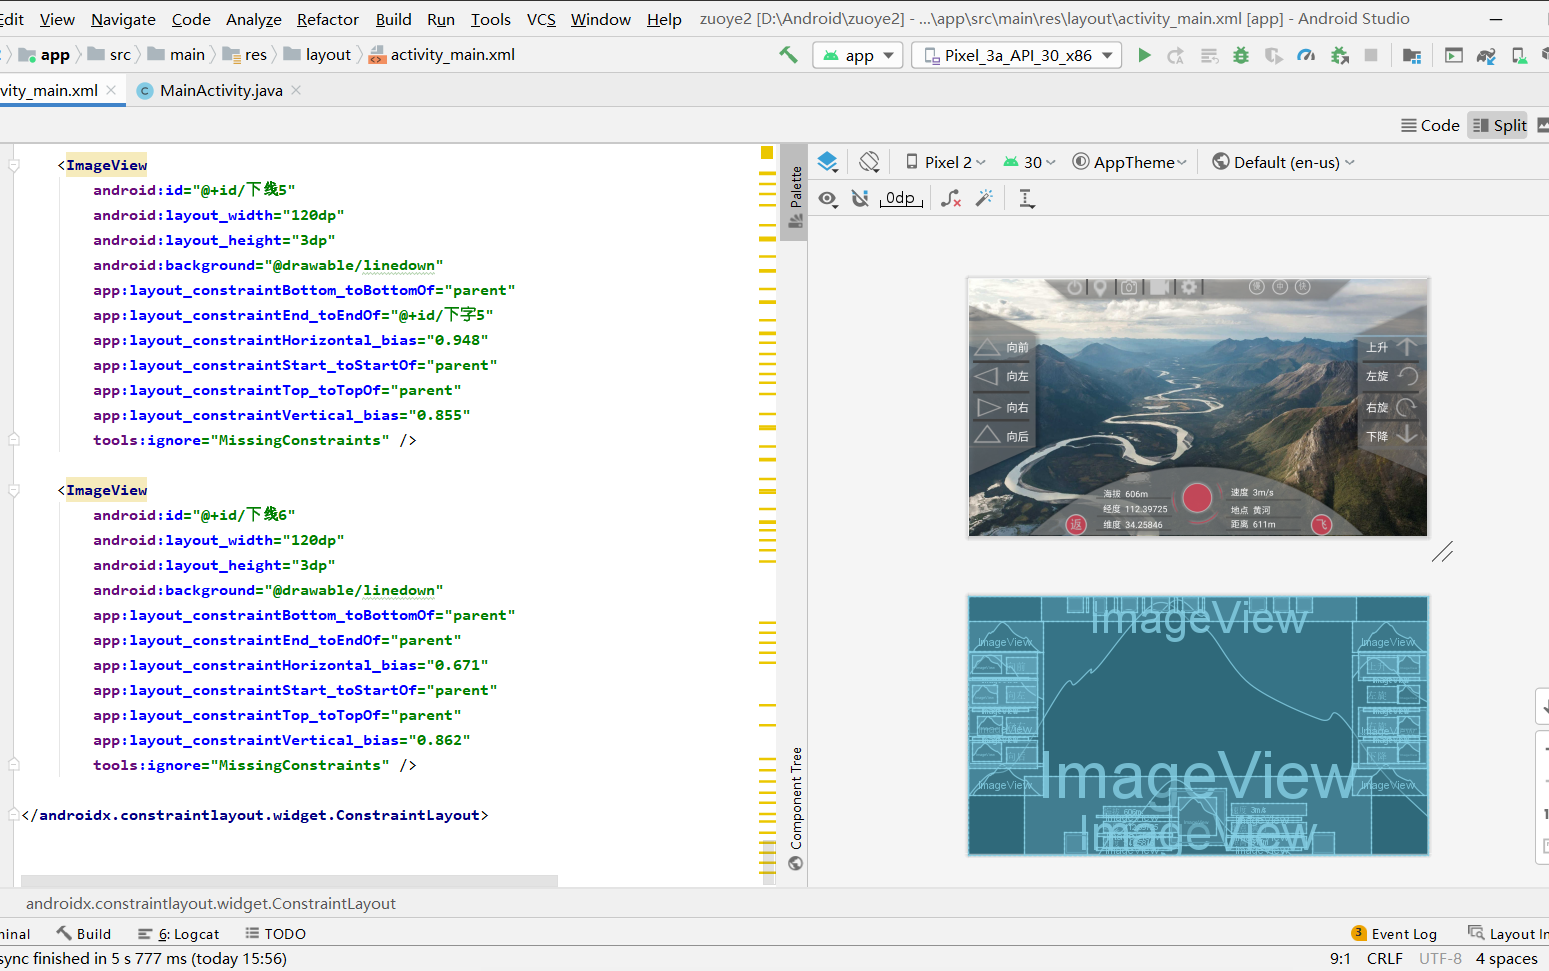Open the AppTheme selector dropdown
The width and height of the screenshot is (1549, 971).
1129,161
